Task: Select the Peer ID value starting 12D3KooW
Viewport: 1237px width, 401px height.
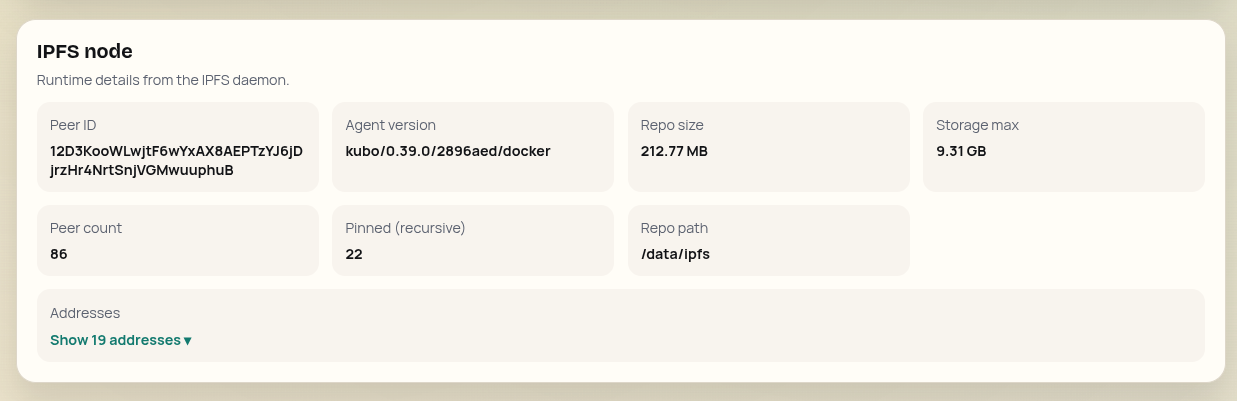Action: tap(176, 151)
